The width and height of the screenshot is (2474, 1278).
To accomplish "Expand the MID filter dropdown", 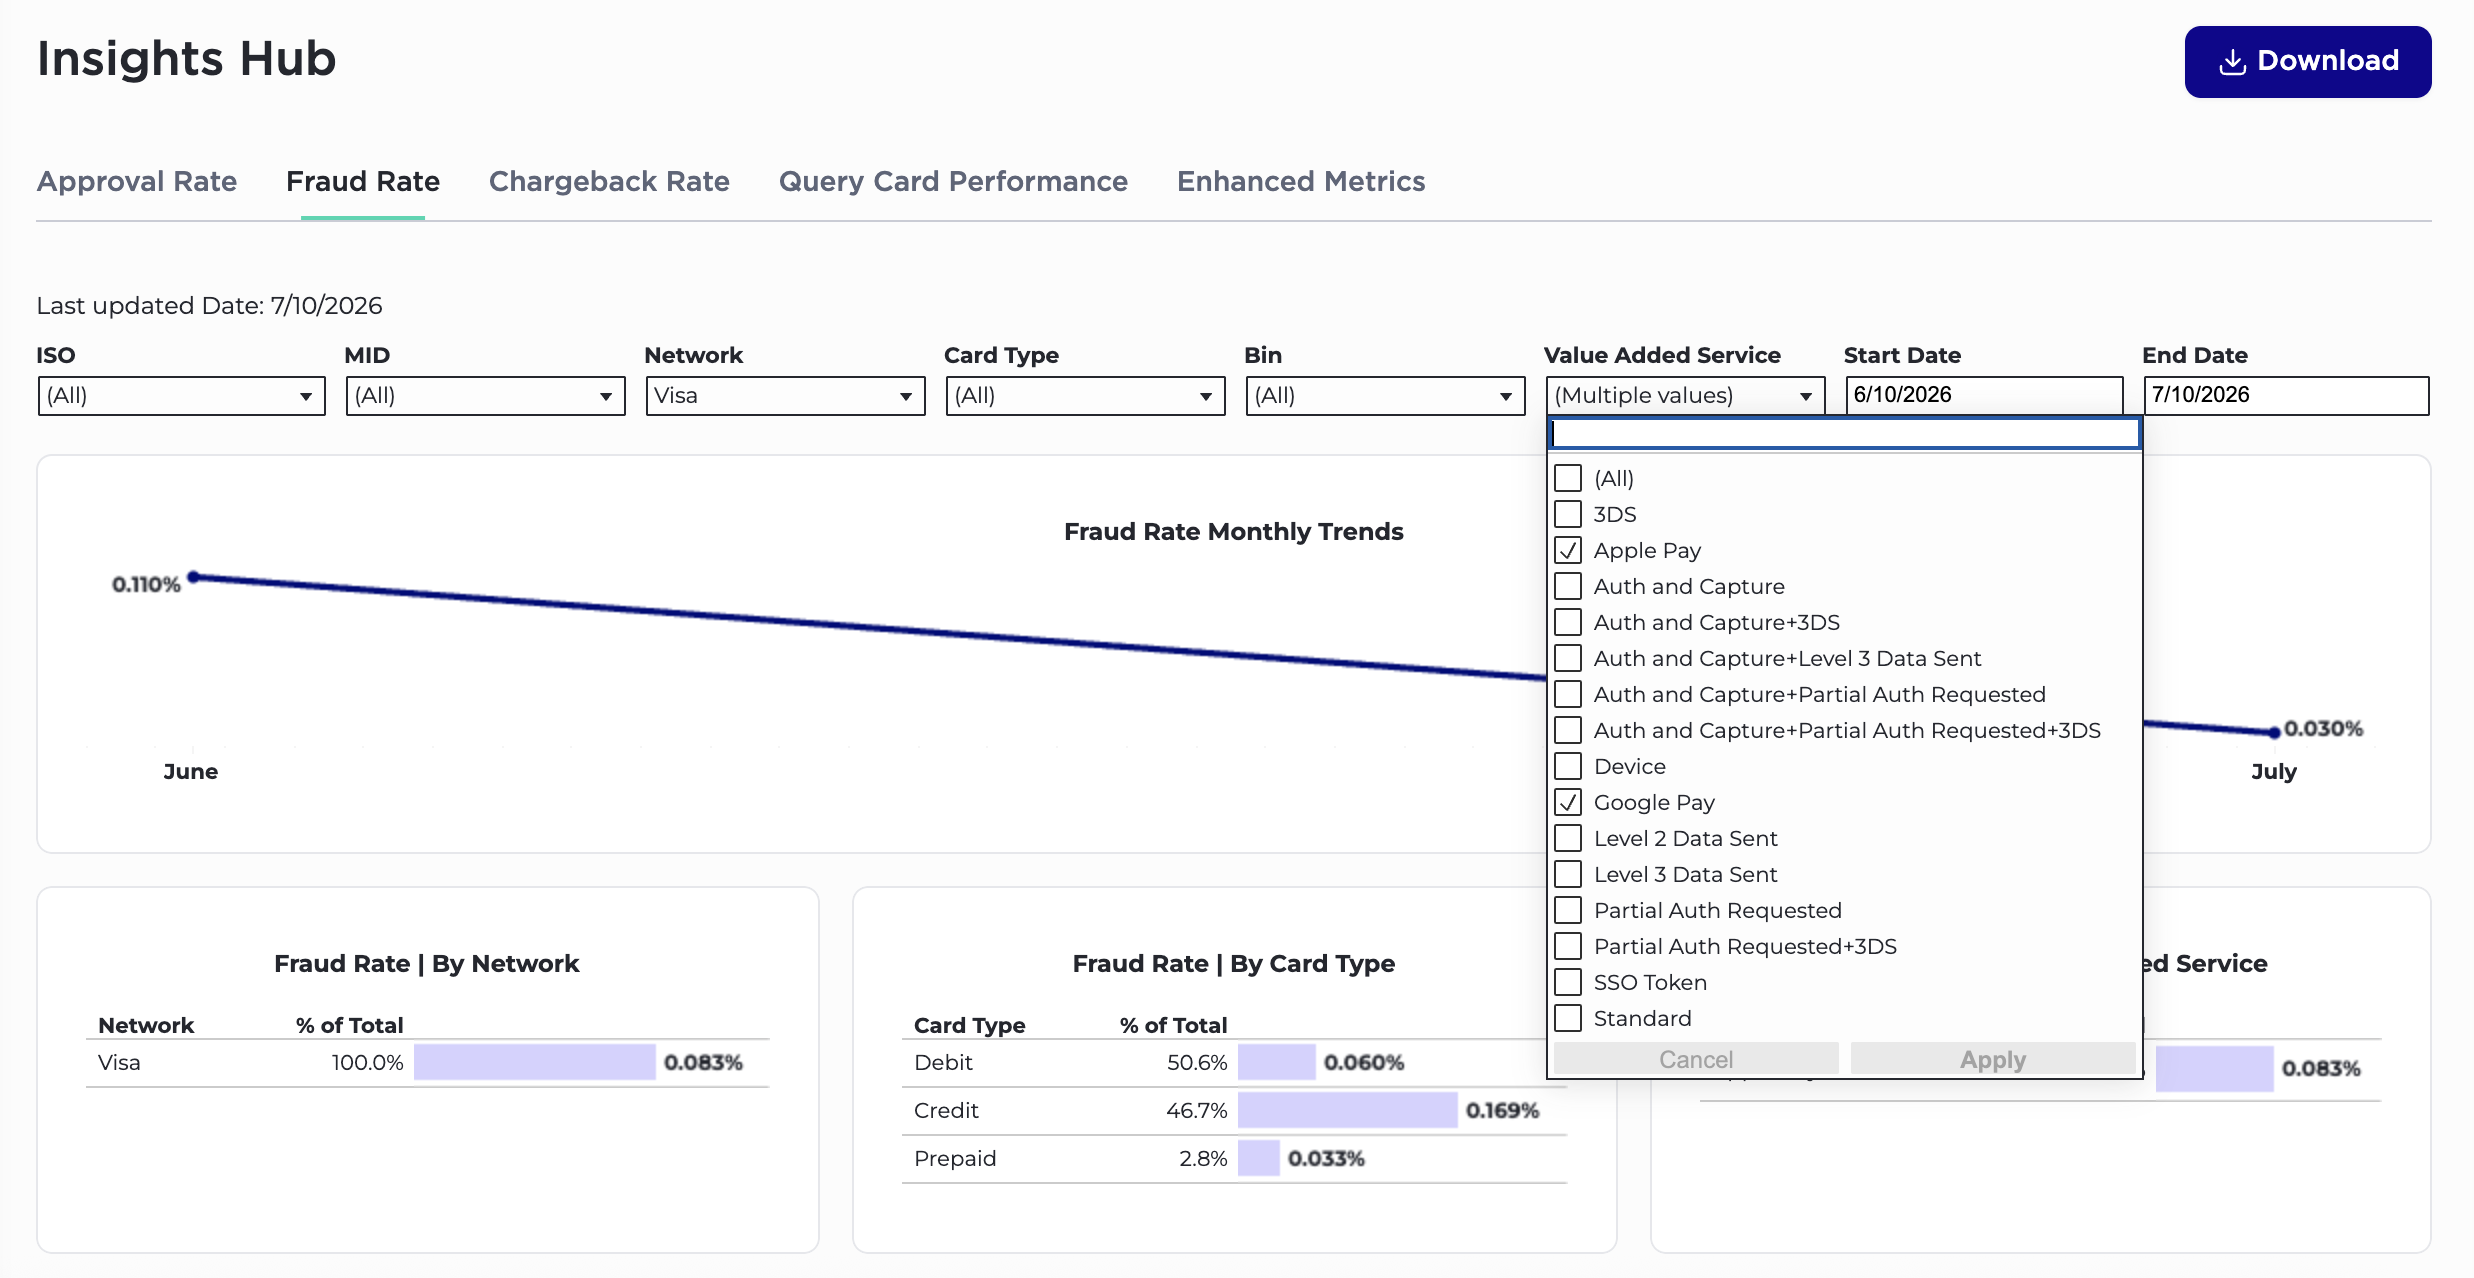I will coord(485,395).
